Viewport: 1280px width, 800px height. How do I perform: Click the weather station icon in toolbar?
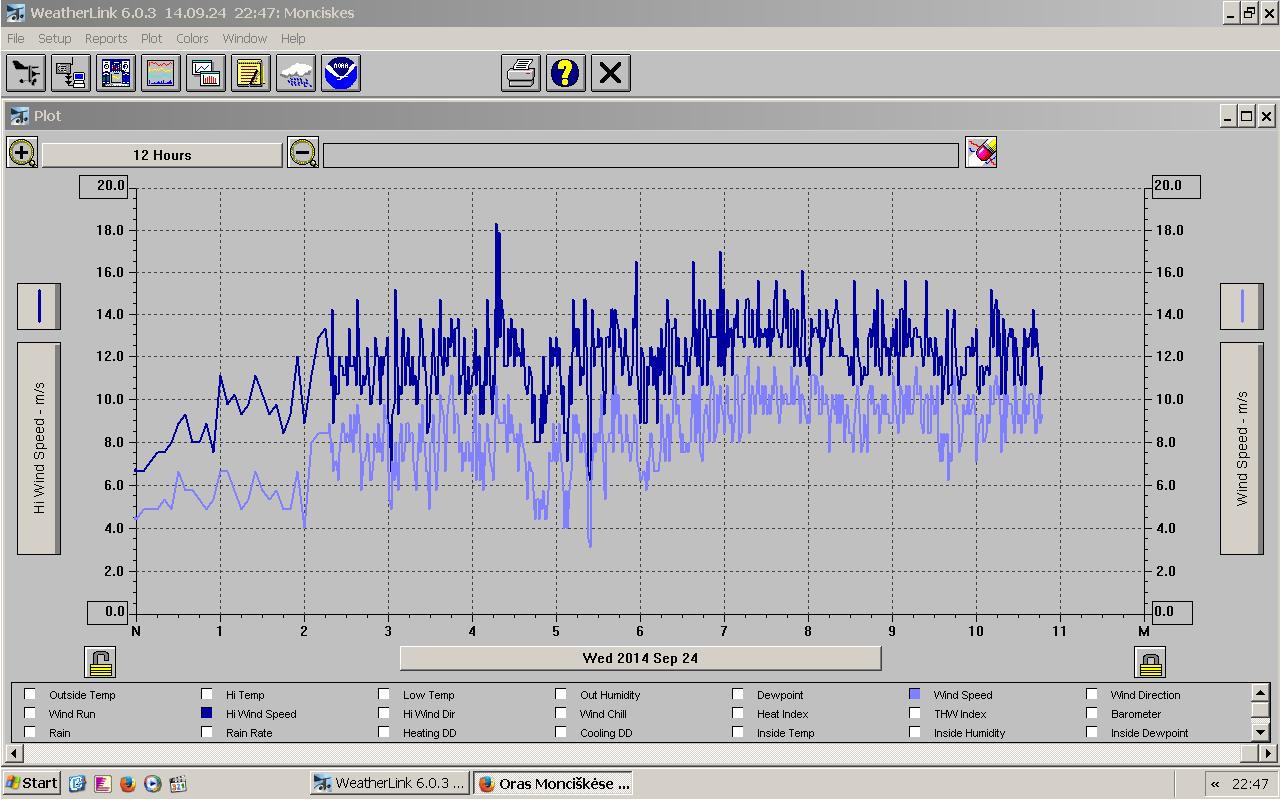click(x=25, y=73)
